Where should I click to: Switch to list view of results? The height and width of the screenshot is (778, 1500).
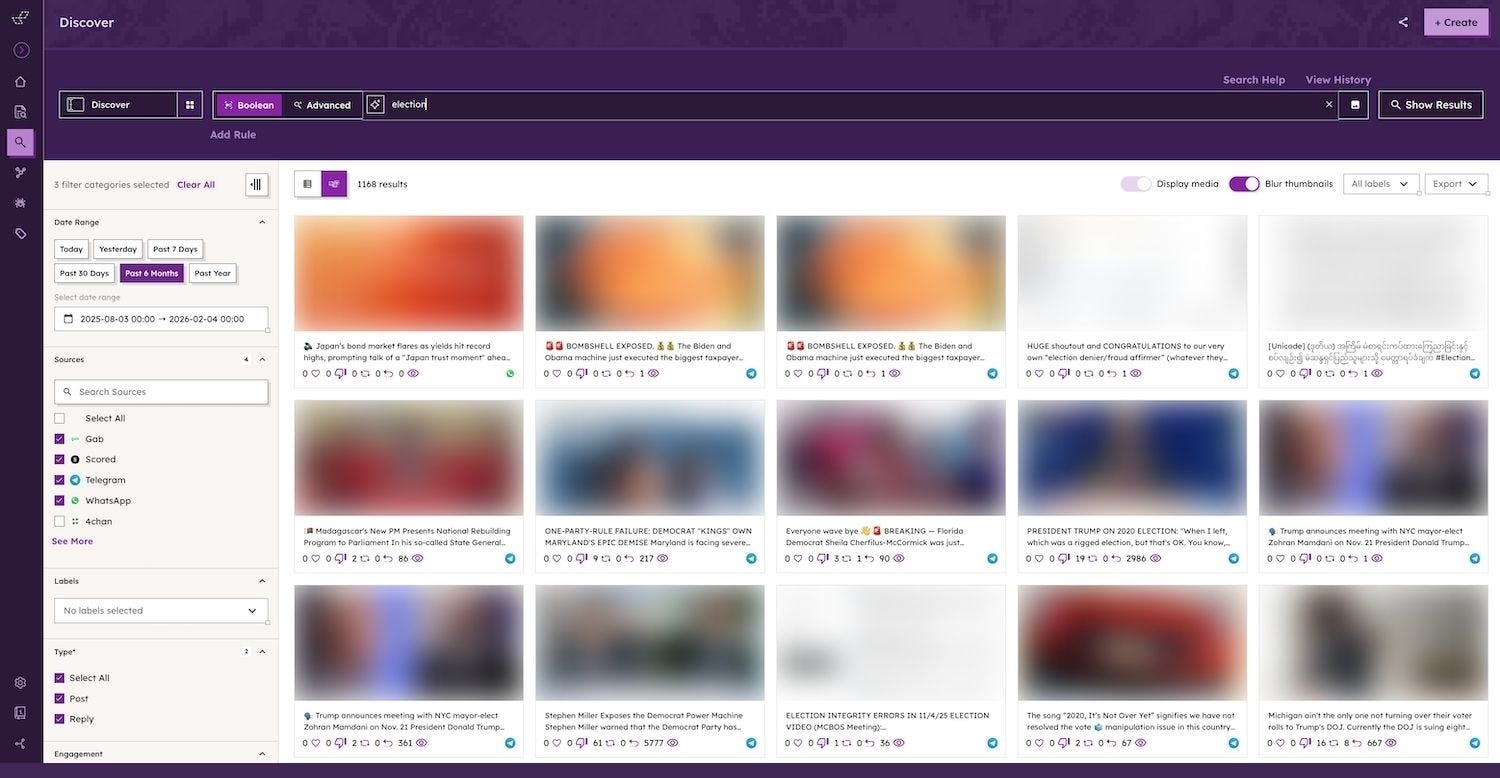[x=307, y=183]
